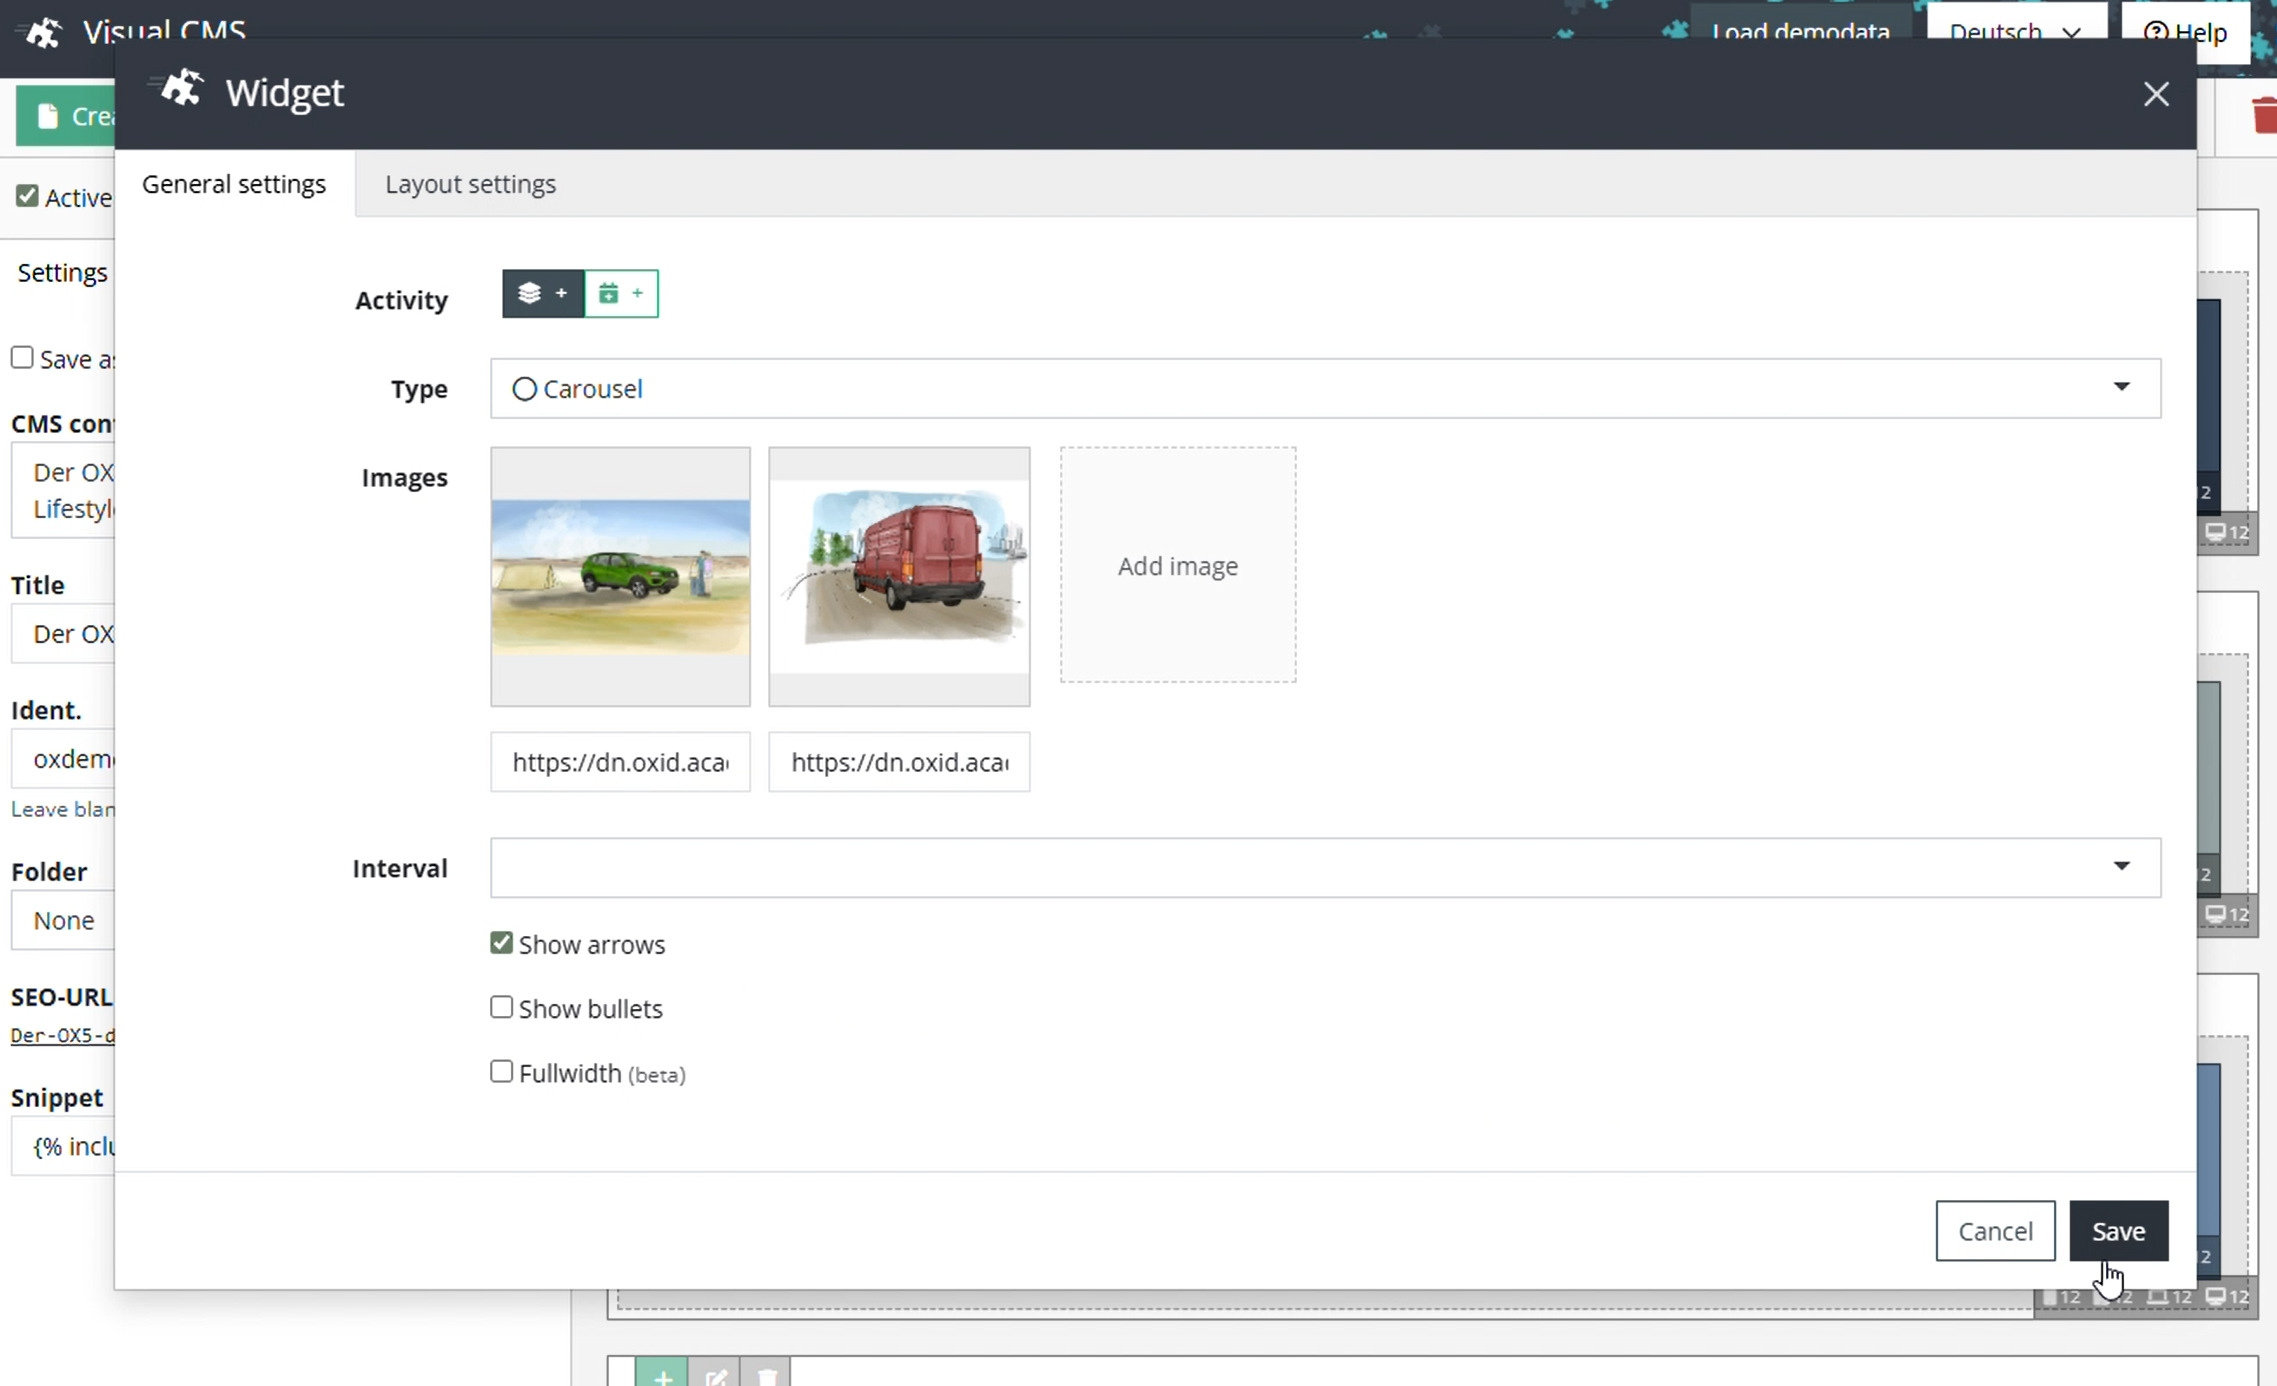Image resolution: width=2277 pixels, height=1386 pixels.
Task: Click the red trash icon at top right
Action: tap(2264, 115)
